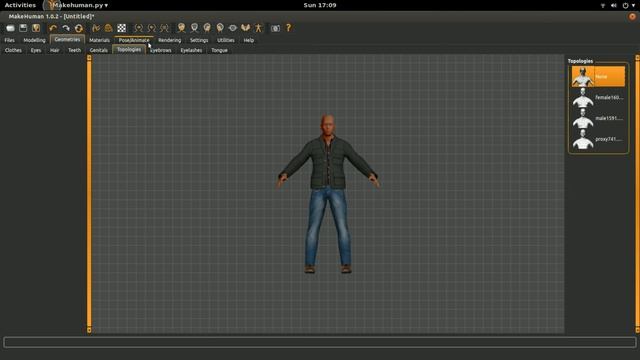The width and height of the screenshot is (640, 360).
Task: Switch to the Clothes sub-tab
Action: tap(13, 50)
